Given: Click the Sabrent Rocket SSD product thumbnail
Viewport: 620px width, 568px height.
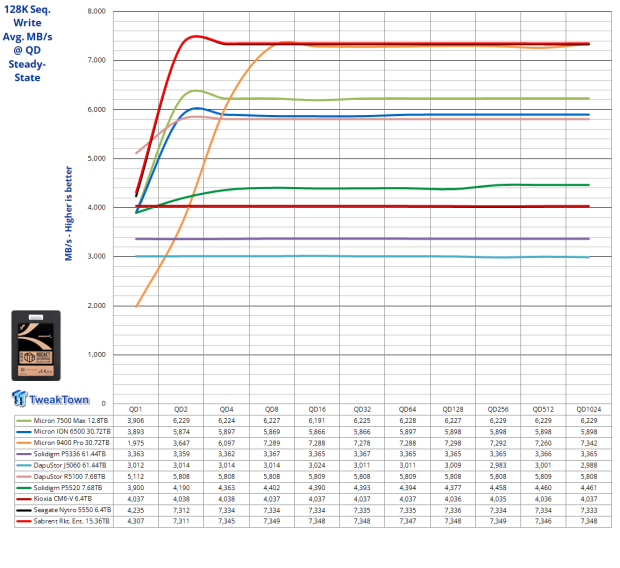Looking at the screenshot, I should pos(36,345).
